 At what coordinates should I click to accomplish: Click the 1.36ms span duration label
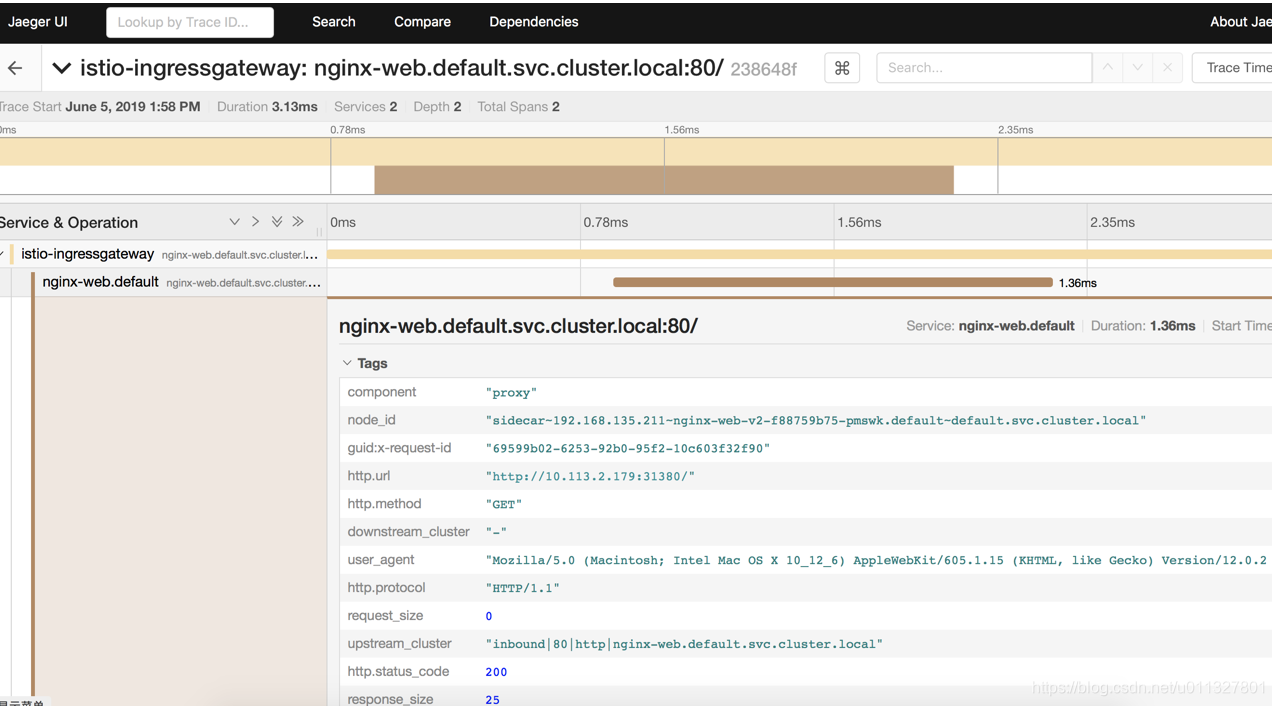pyautogui.click(x=1077, y=283)
